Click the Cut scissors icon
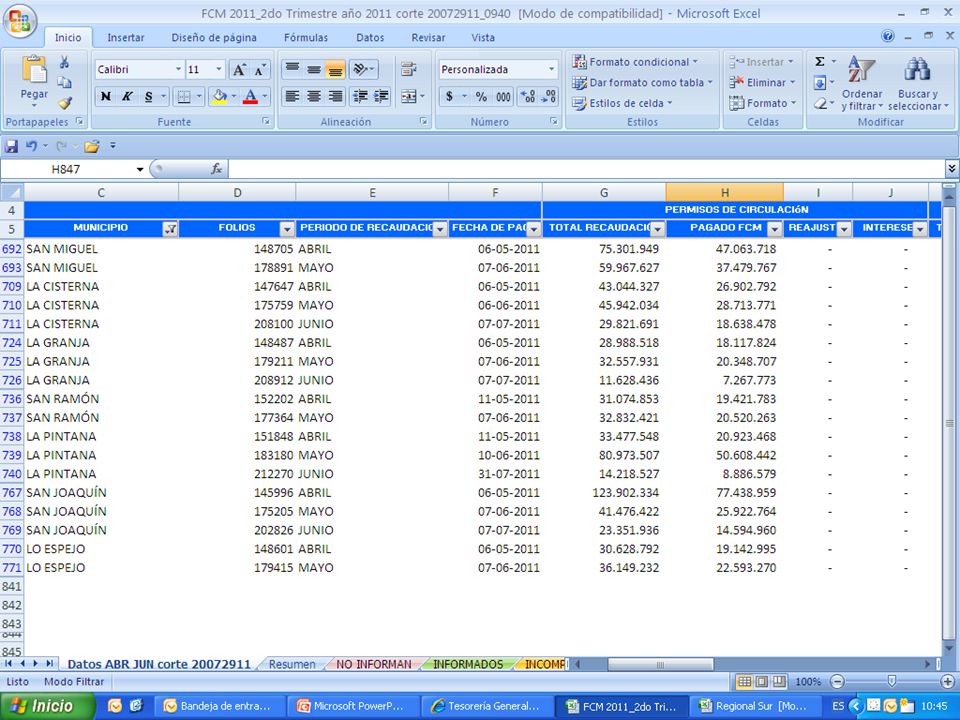This screenshot has height=720, width=960. click(x=64, y=62)
